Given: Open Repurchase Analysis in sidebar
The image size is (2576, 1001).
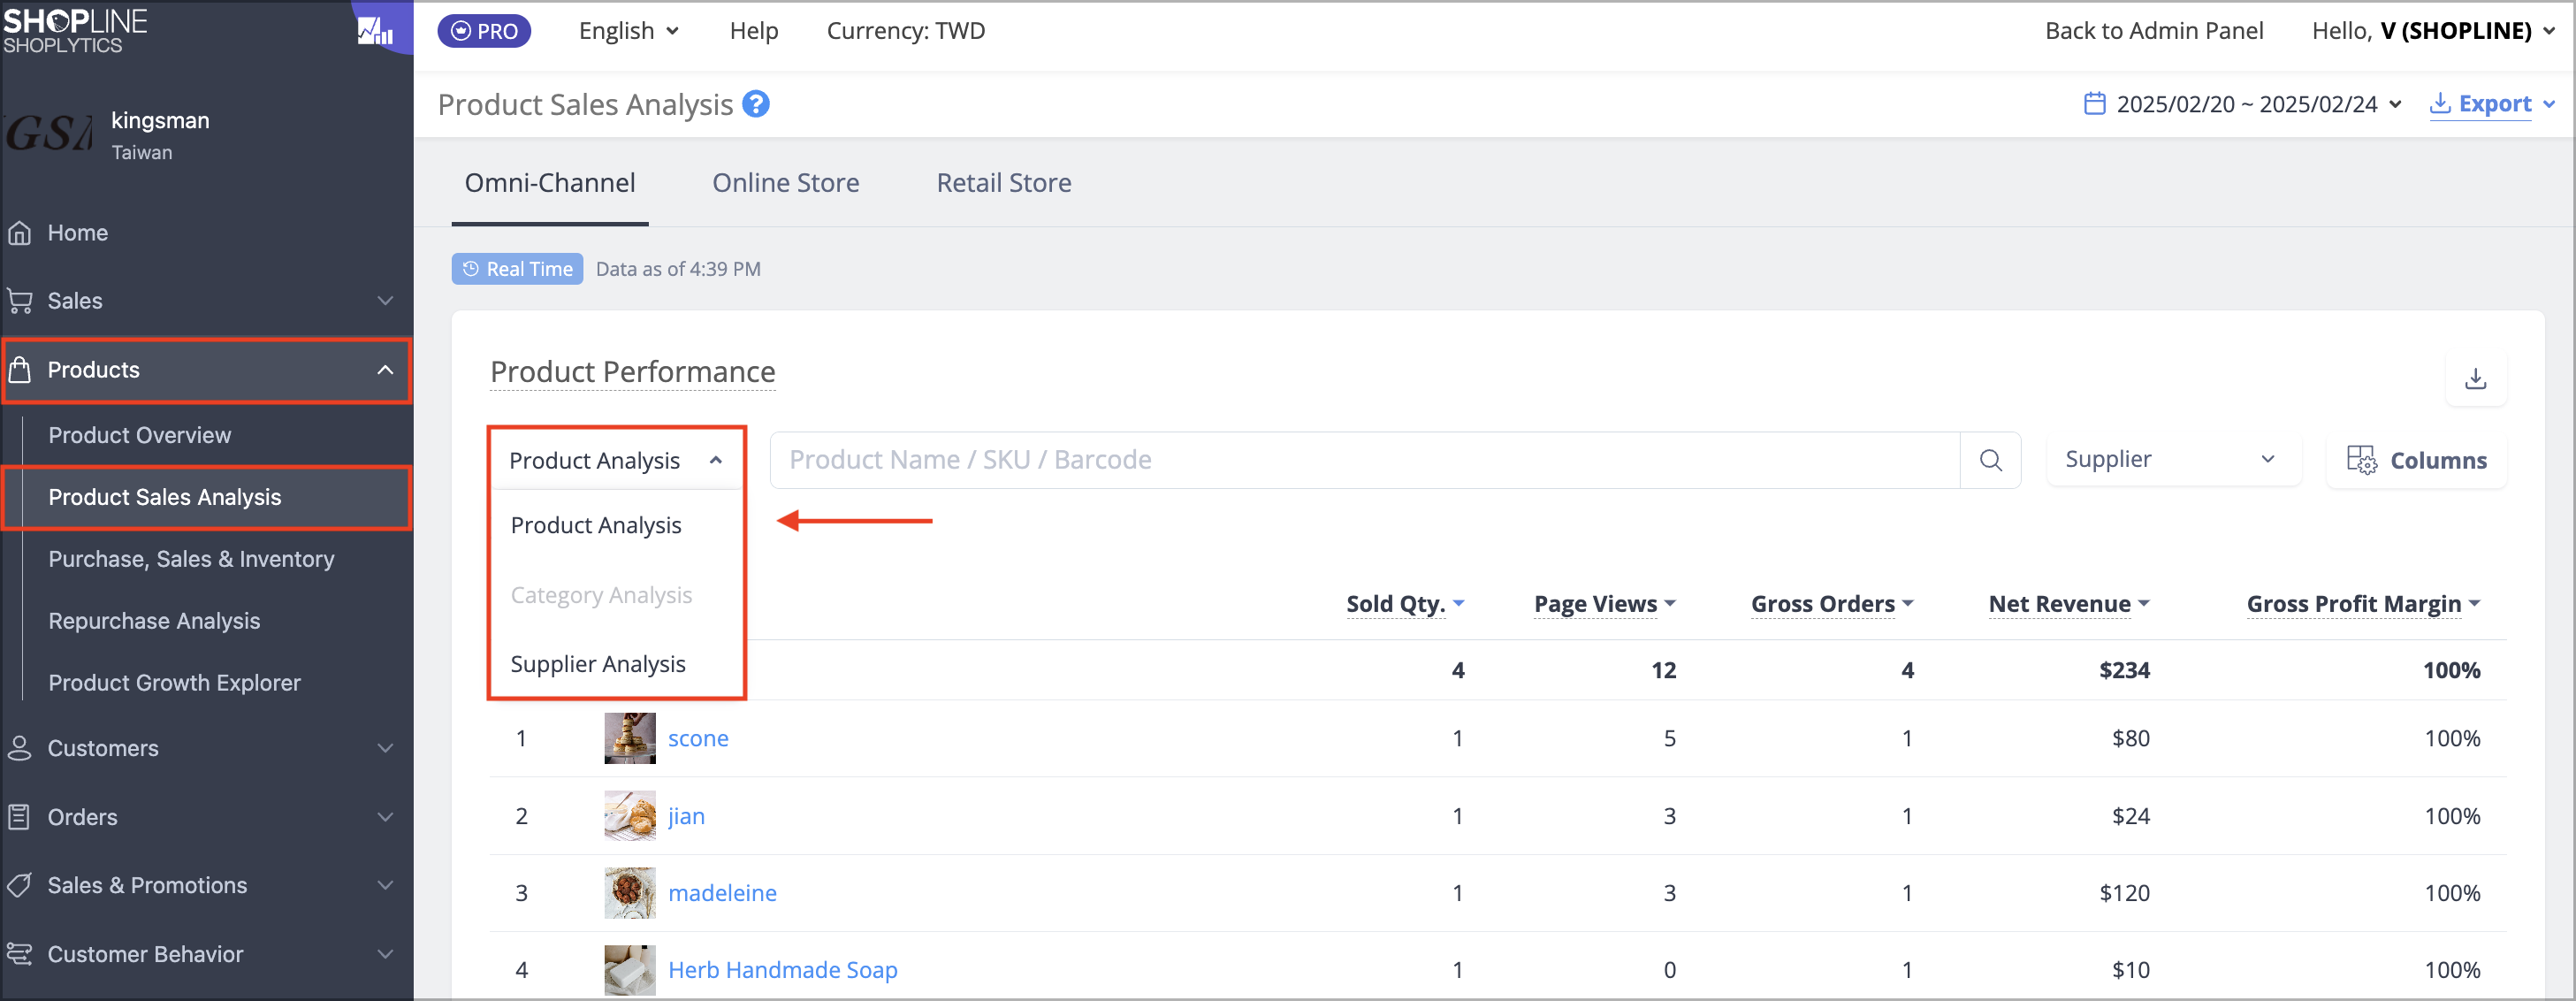Looking at the screenshot, I should [154, 621].
